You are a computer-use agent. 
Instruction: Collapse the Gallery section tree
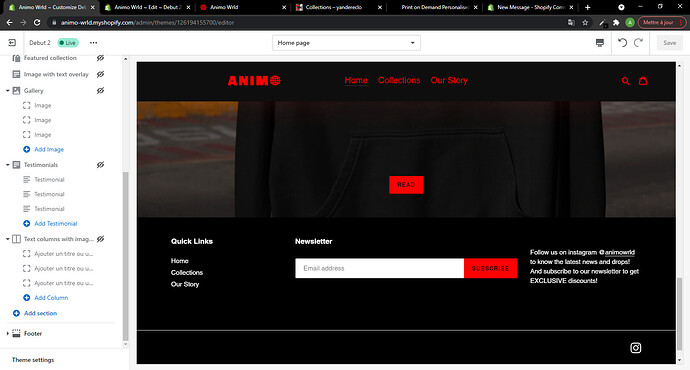pos(7,91)
